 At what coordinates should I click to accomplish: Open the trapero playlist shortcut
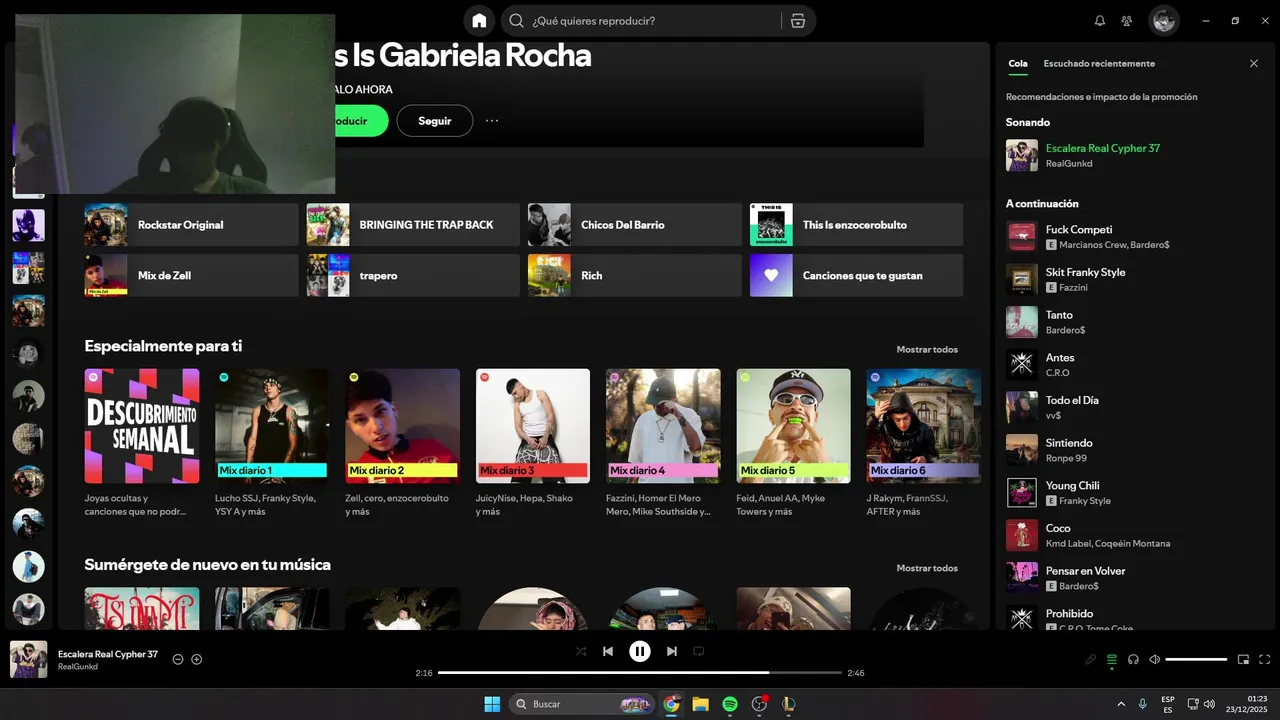[413, 275]
